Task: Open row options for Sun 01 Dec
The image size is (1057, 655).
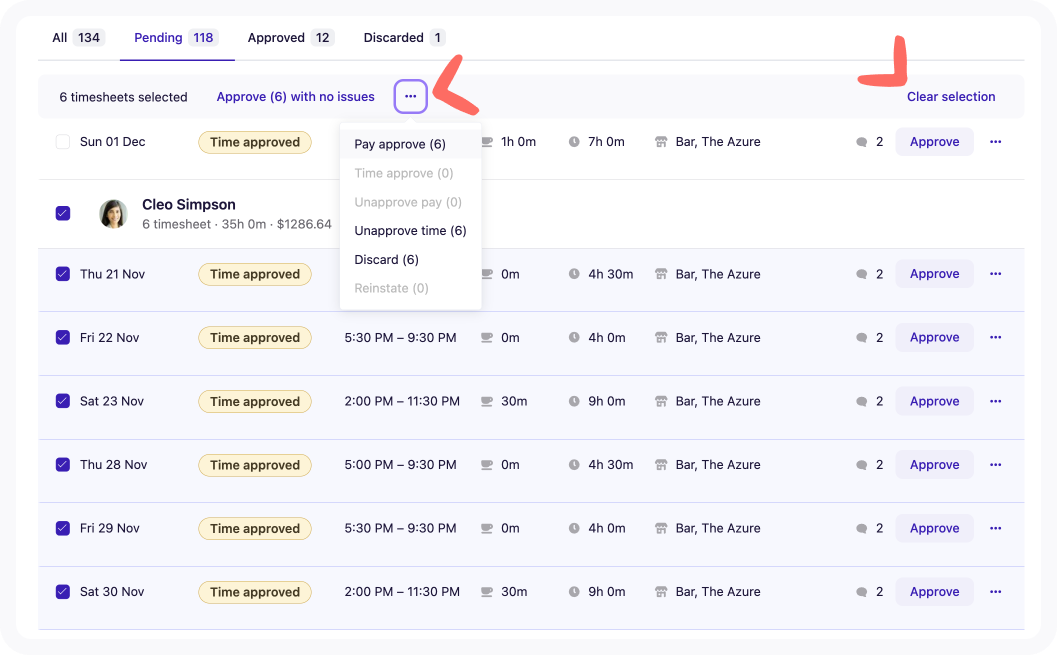Action: click(996, 142)
